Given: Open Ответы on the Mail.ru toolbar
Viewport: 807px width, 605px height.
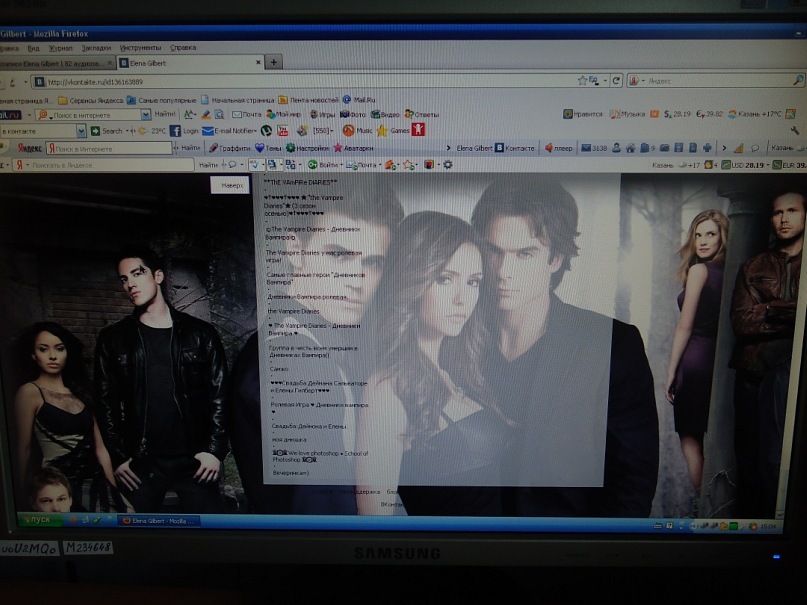Looking at the screenshot, I should [x=422, y=114].
